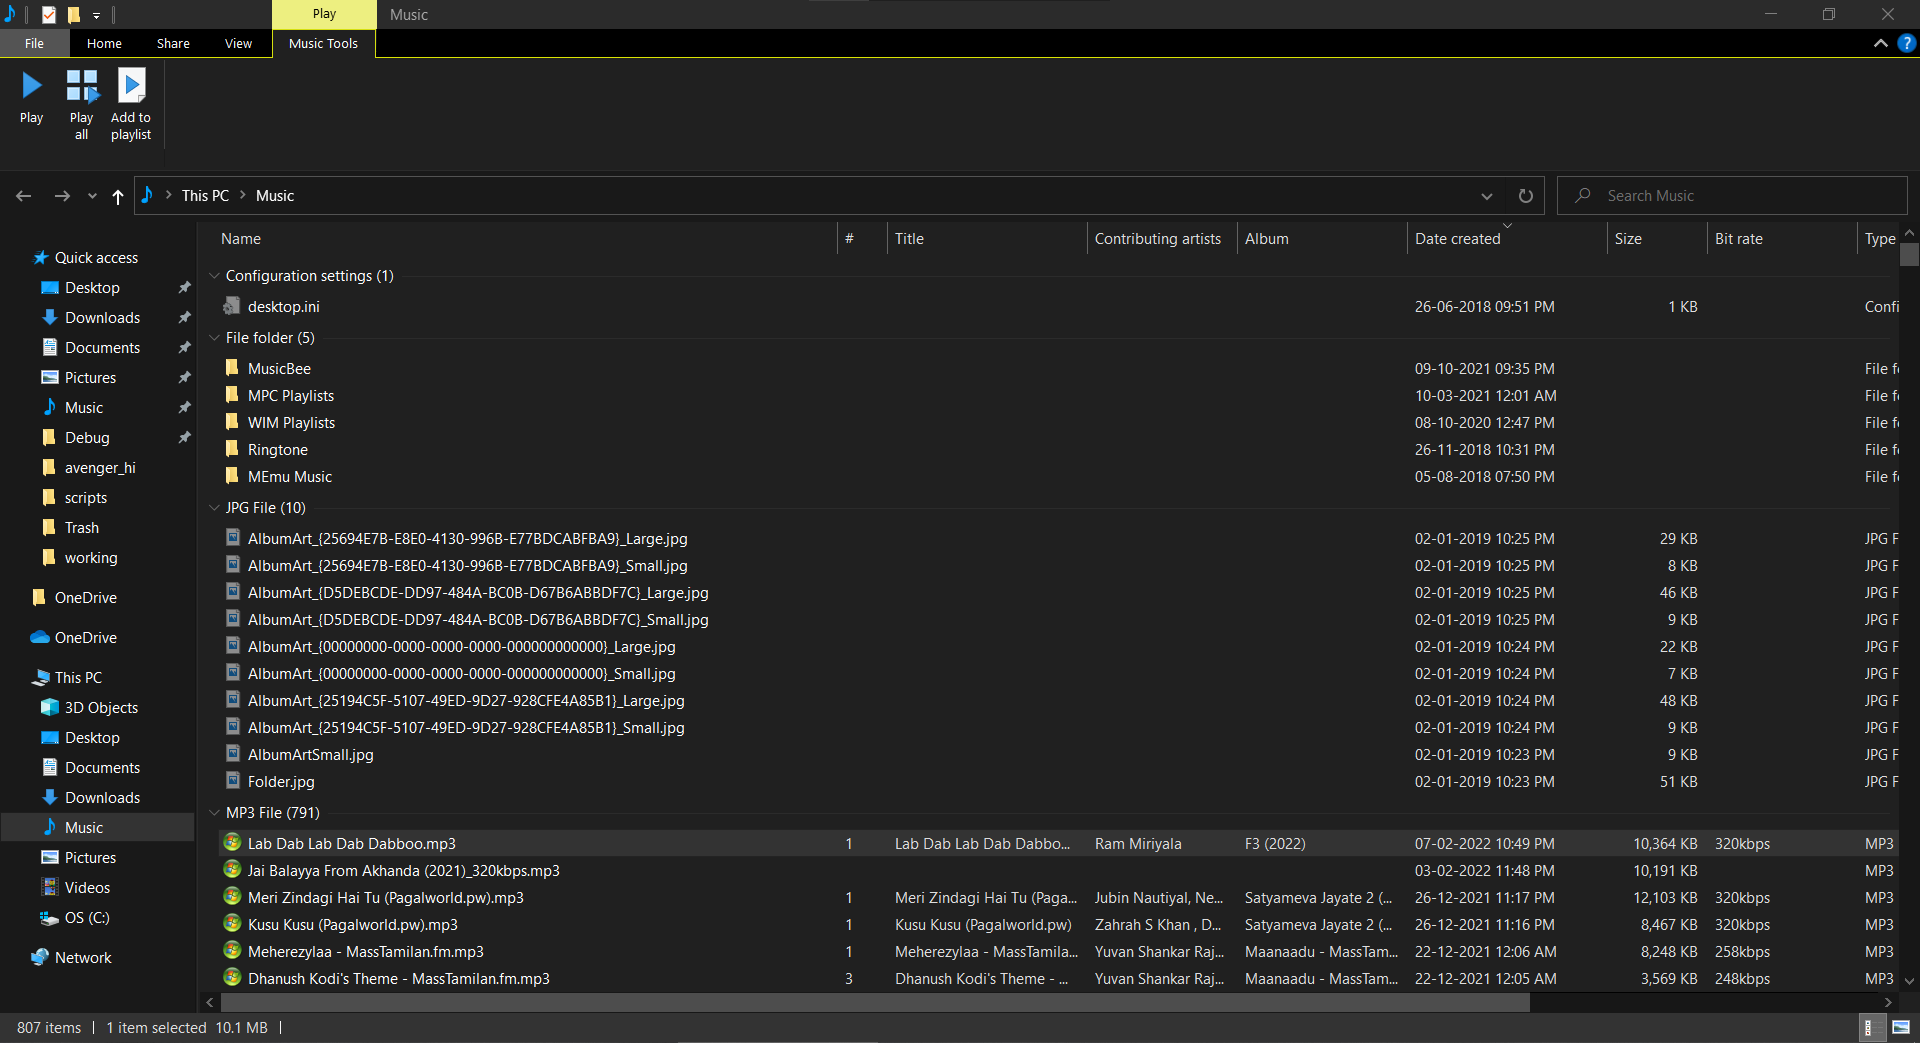The width and height of the screenshot is (1920, 1043).
Task: Collapse the ribbon using the chevron arrow
Action: 1881,43
